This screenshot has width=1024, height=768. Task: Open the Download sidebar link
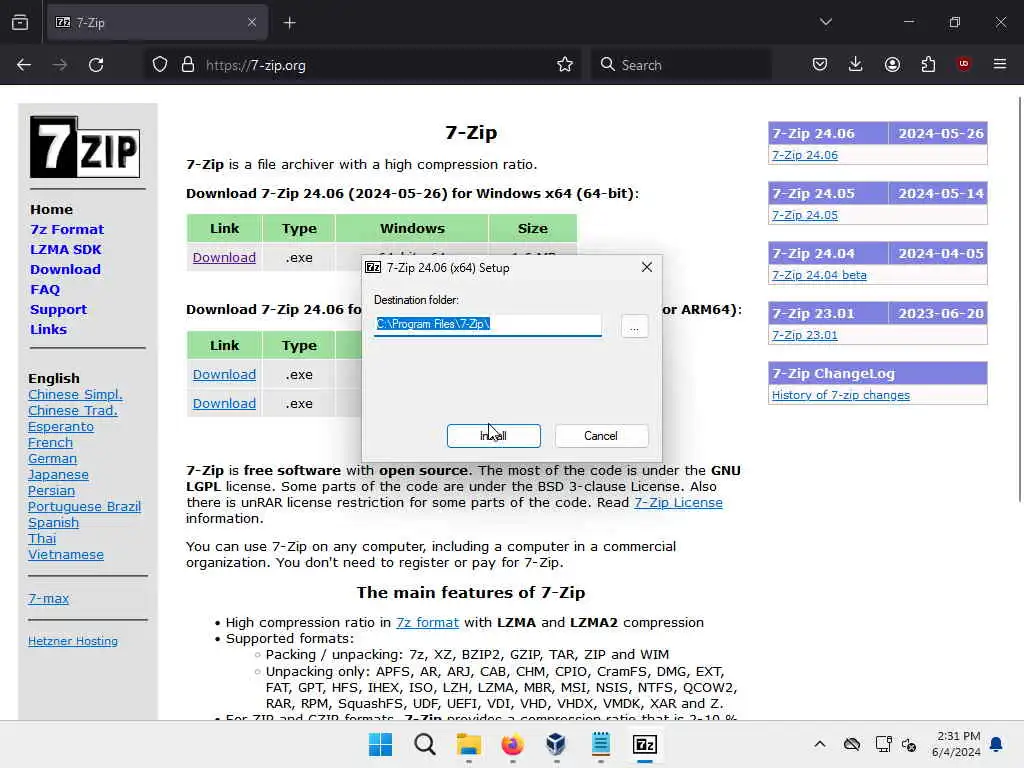(65, 269)
